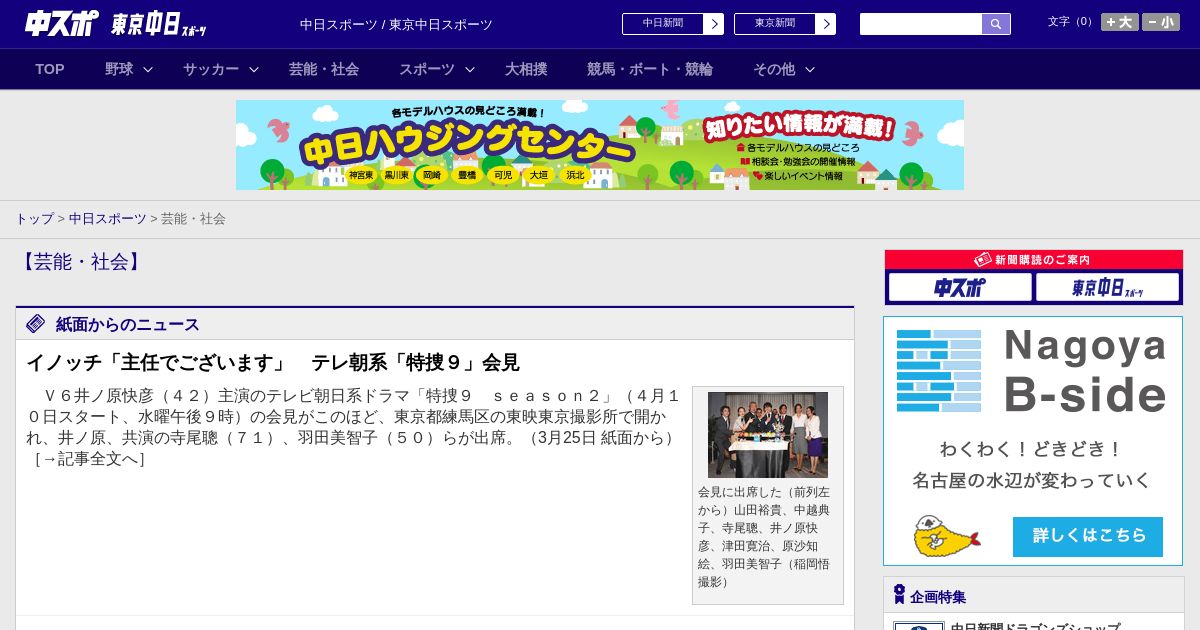The width and height of the screenshot is (1200, 630).
Task: Click 中スポ subscription button in sidebar
Action: tap(960, 287)
